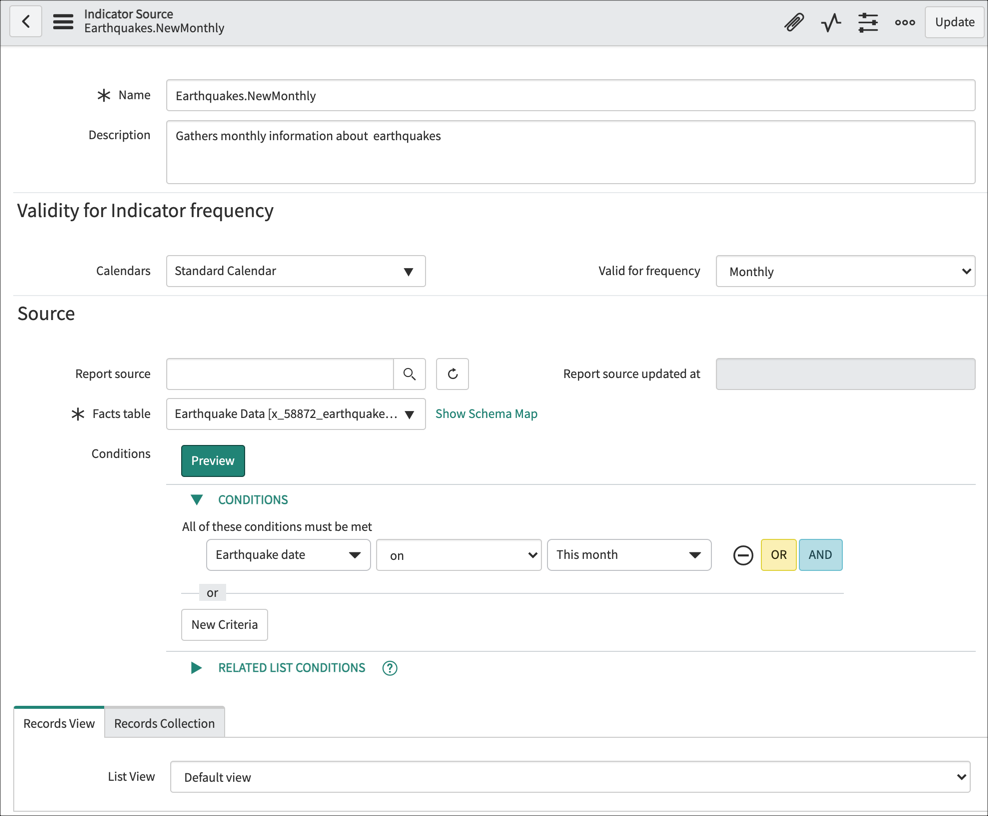
Task: Open the additional actions hamburger menu
Action: (62, 21)
